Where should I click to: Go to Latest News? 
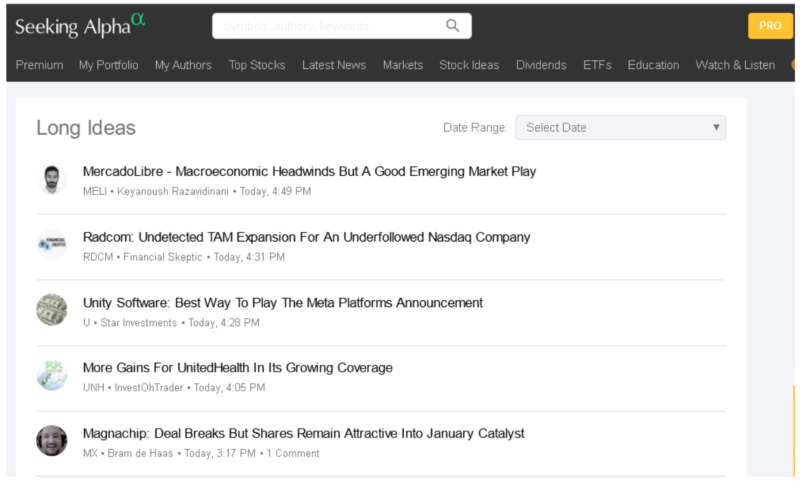[x=334, y=65]
